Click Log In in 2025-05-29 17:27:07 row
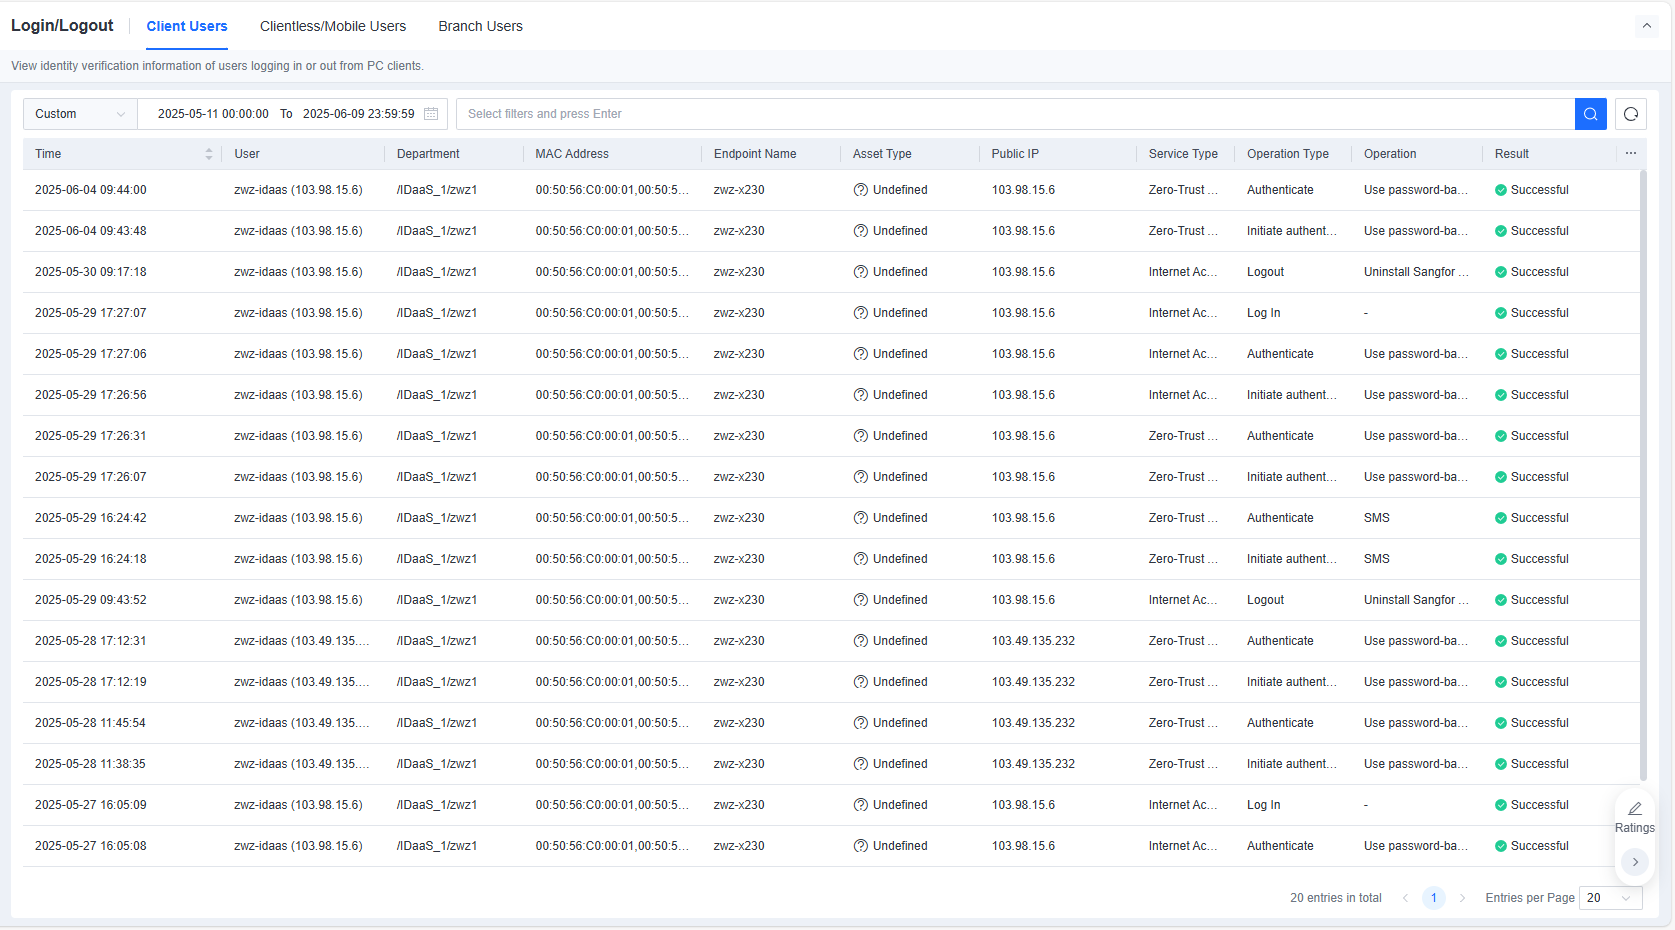Viewport: 1675px width, 930px height. click(1263, 313)
